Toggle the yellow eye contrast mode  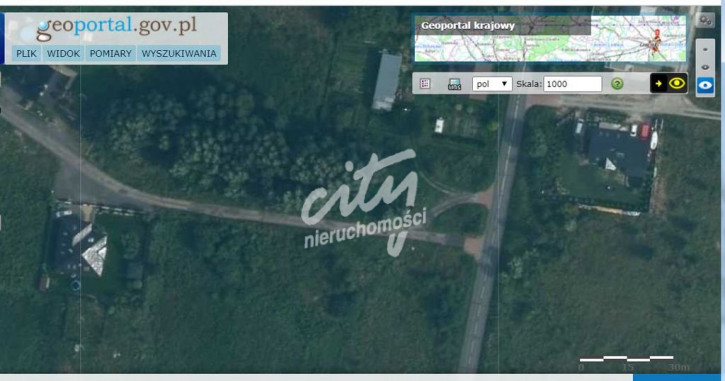tap(677, 83)
